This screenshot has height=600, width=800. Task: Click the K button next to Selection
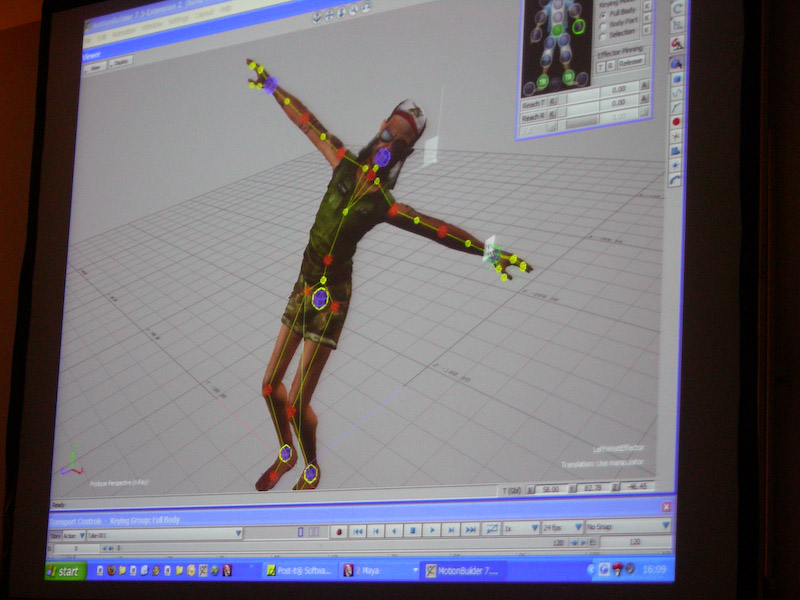(647, 29)
